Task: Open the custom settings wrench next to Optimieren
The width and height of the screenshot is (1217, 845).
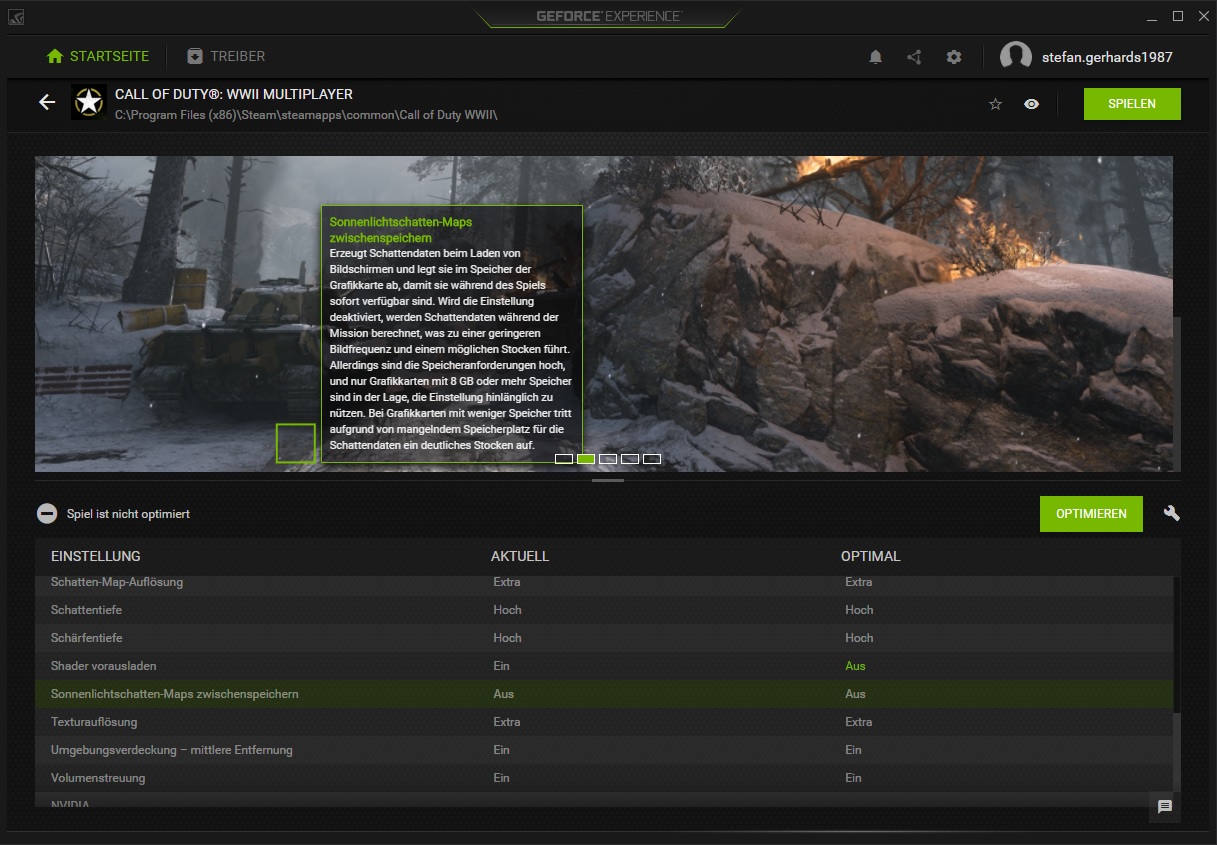Action: (x=1170, y=513)
